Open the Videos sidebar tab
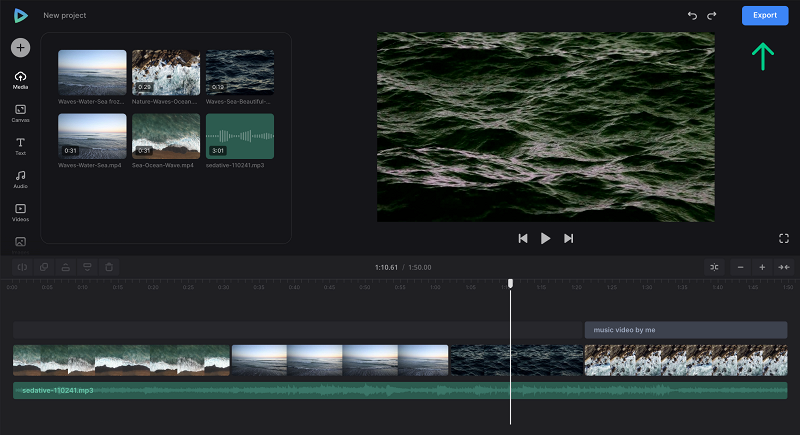Viewport: 800px width, 435px height. tap(20, 213)
